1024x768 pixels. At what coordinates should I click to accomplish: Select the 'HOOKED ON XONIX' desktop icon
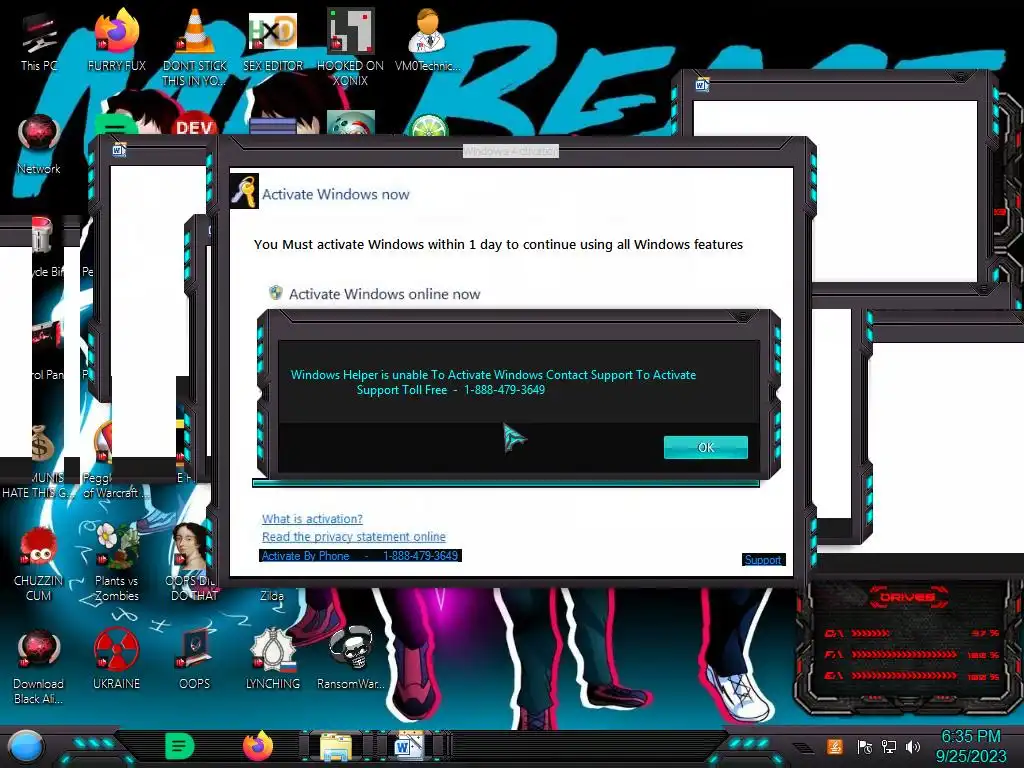pyautogui.click(x=350, y=47)
